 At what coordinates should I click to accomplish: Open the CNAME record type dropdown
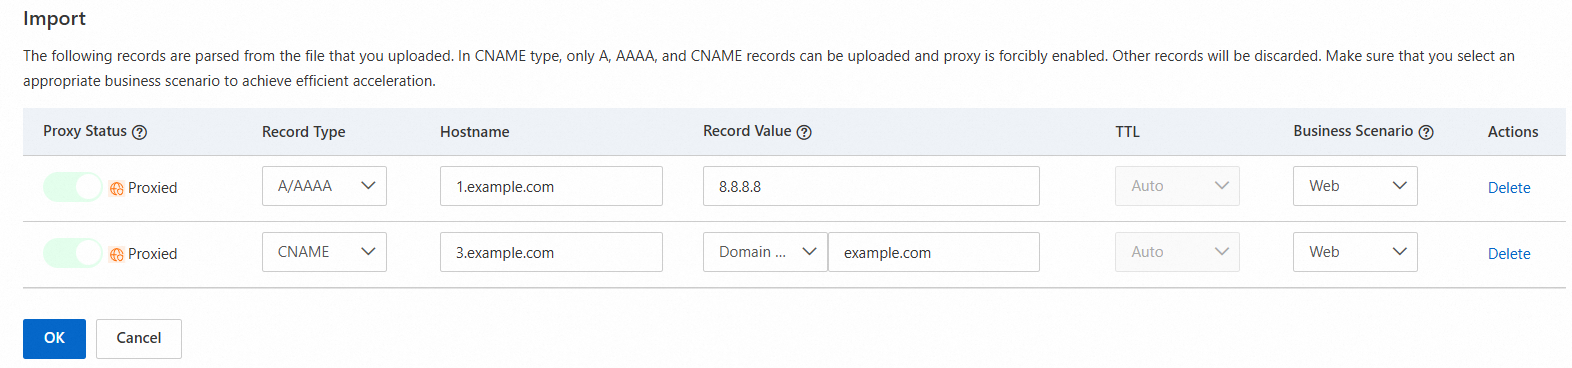coord(324,252)
